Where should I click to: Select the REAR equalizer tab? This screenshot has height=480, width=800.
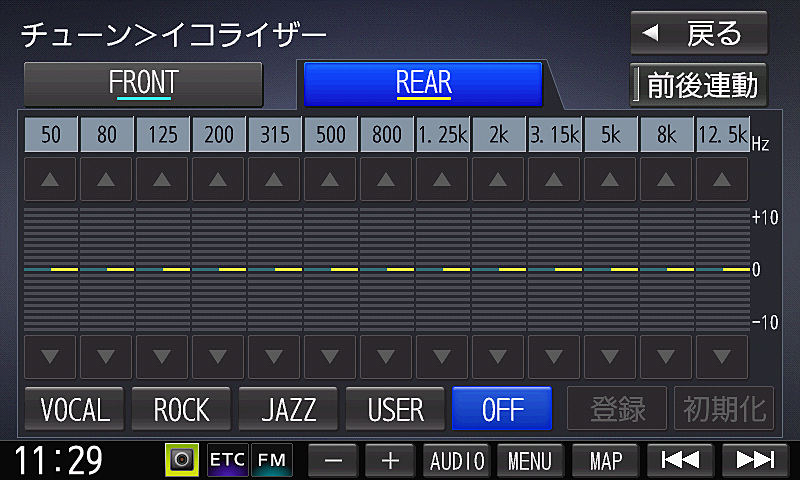pos(423,84)
